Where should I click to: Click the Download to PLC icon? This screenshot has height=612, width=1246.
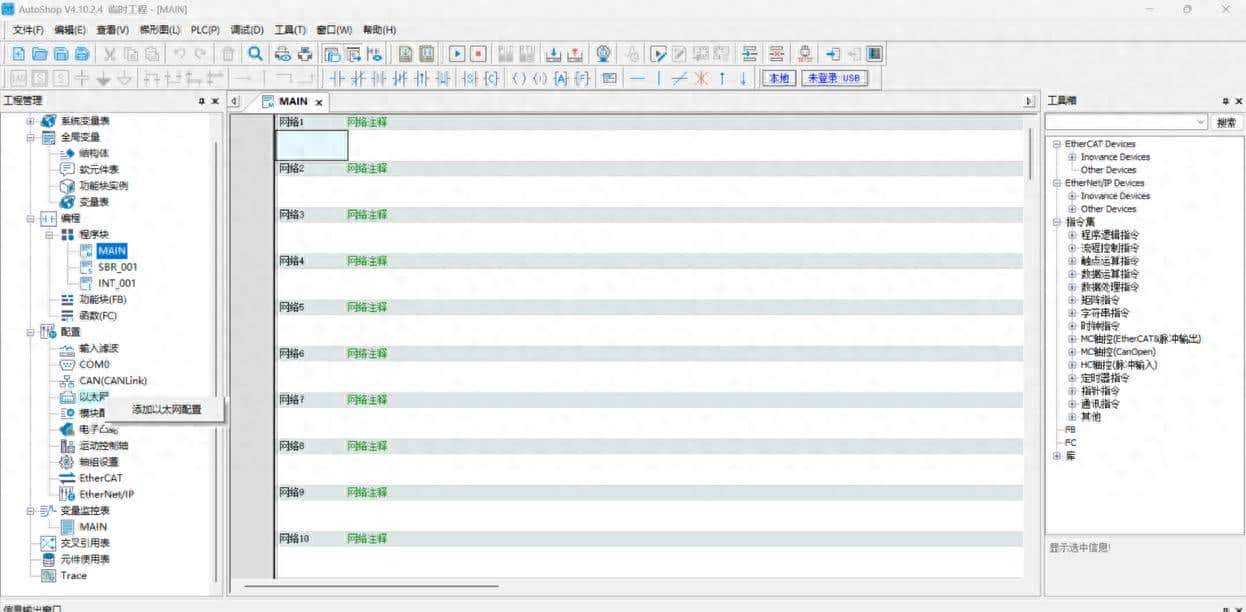pyautogui.click(x=554, y=54)
